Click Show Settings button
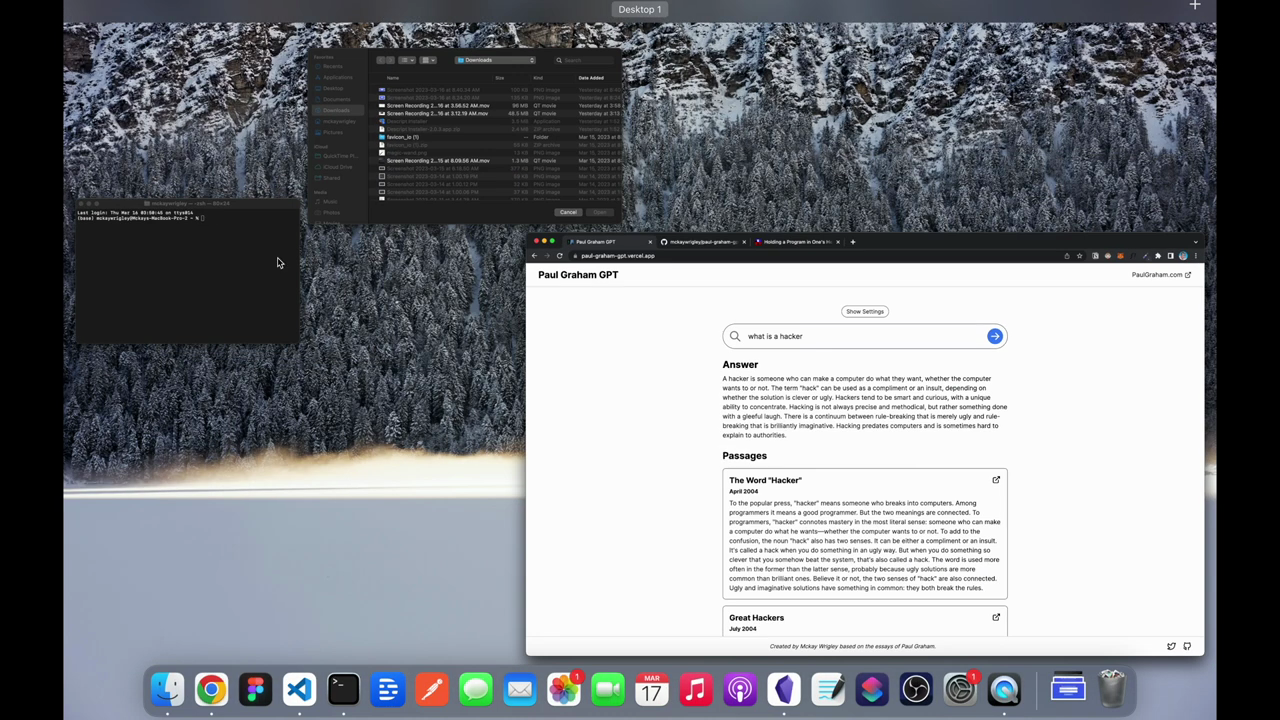The width and height of the screenshot is (1280, 720). pos(865,311)
